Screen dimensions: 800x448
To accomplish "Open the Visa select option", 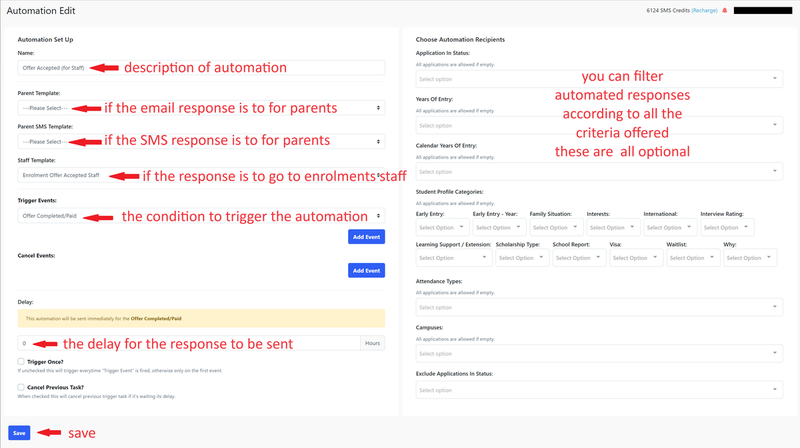I will (636, 258).
